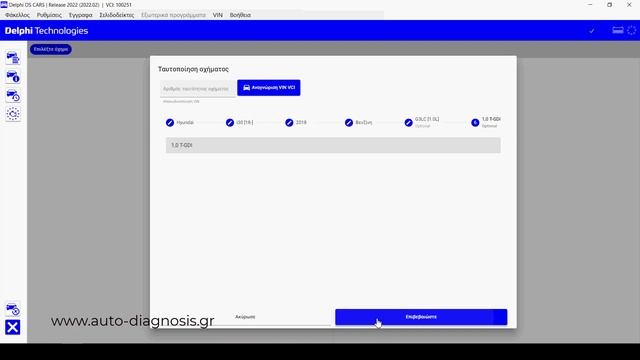Click the blue X icon in the sidebar

coord(13,327)
